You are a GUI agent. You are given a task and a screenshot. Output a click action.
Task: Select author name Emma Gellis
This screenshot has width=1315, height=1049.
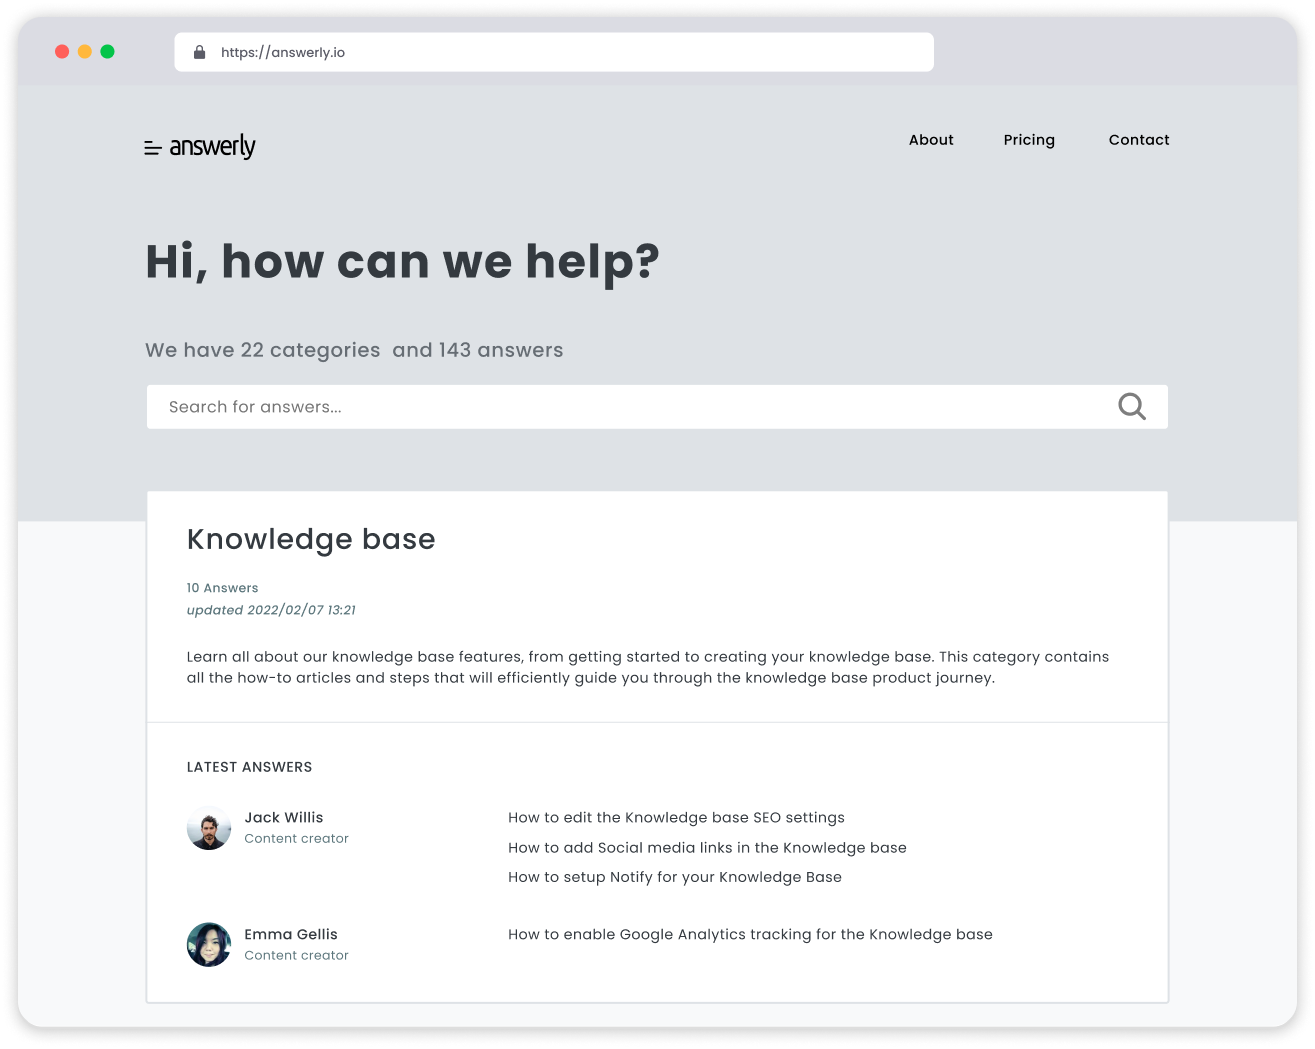tap(291, 934)
